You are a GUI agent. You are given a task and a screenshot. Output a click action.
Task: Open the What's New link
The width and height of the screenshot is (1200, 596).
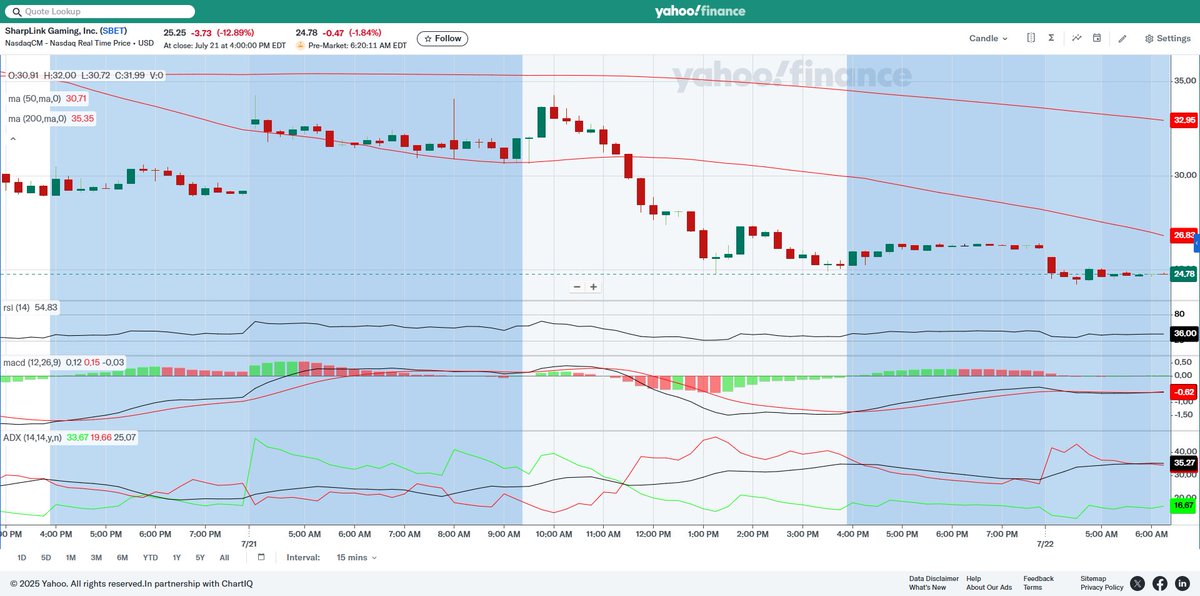pyautogui.click(x=928, y=588)
